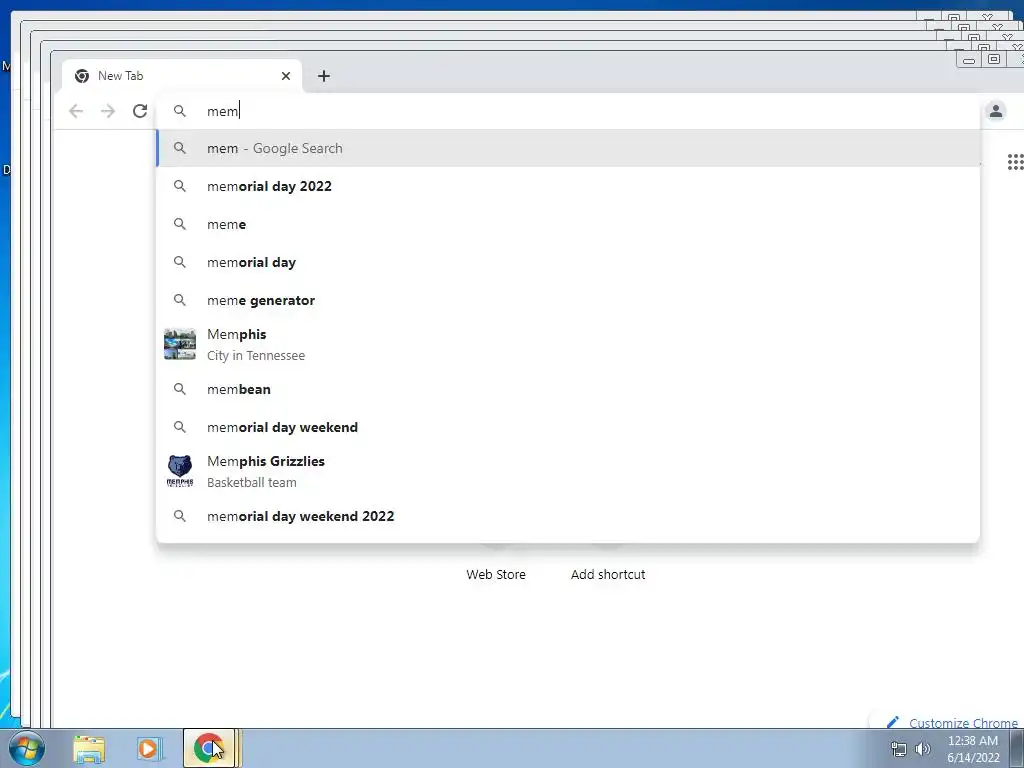Click the forward navigation arrow
This screenshot has height=768, width=1024.
108,111
